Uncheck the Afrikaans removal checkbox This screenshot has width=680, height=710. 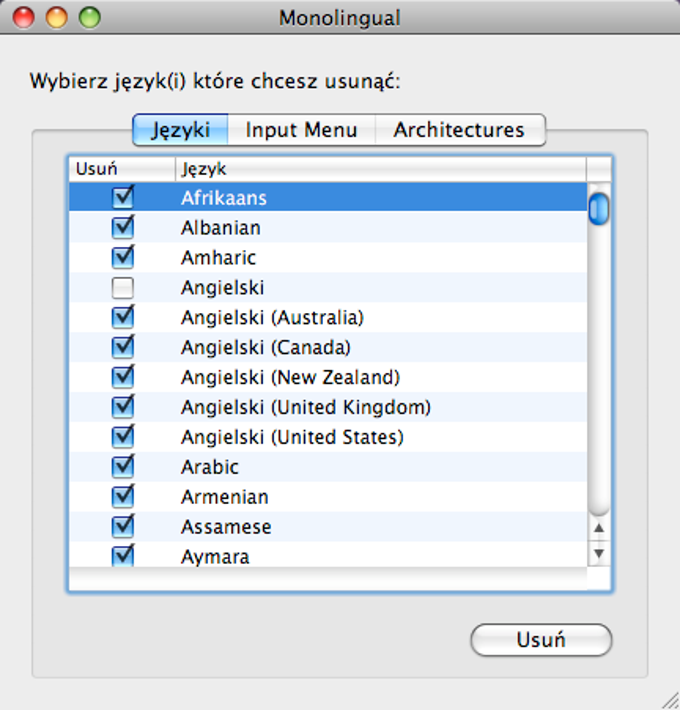(x=123, y=197)
